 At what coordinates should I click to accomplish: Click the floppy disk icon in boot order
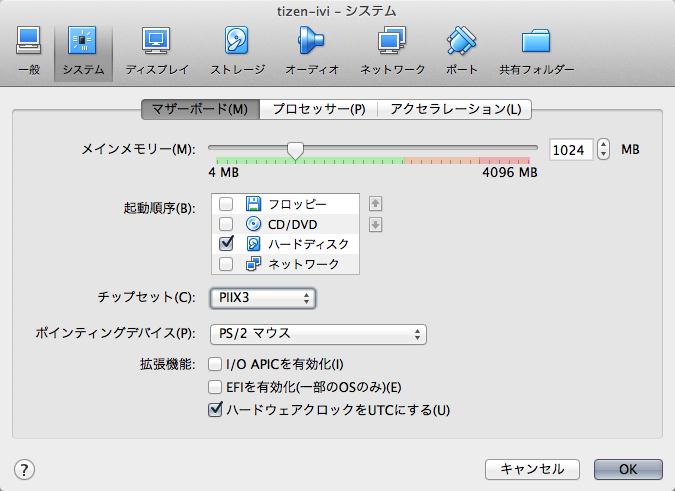253,204
